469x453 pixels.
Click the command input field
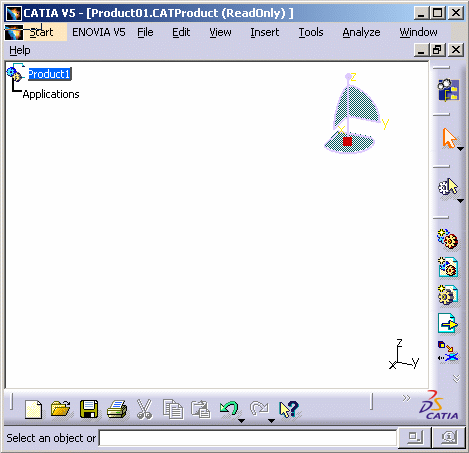point(248,438)
